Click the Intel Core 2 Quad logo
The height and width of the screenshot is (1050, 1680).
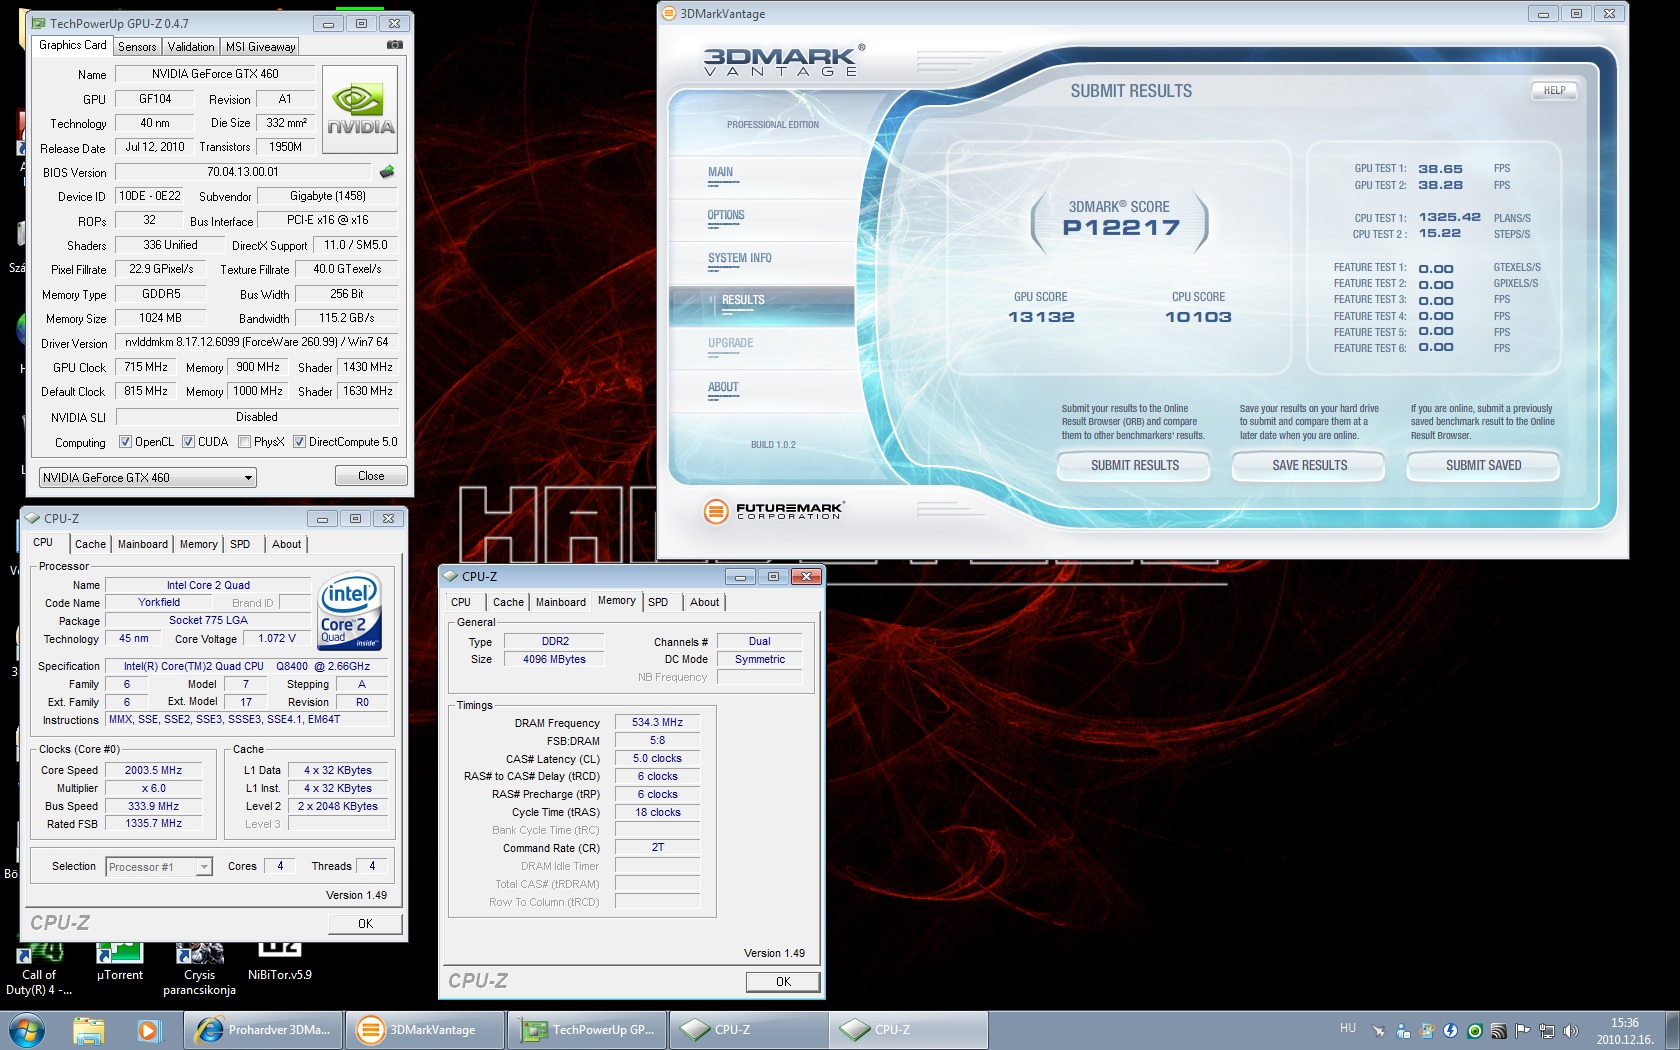(350, 612)
